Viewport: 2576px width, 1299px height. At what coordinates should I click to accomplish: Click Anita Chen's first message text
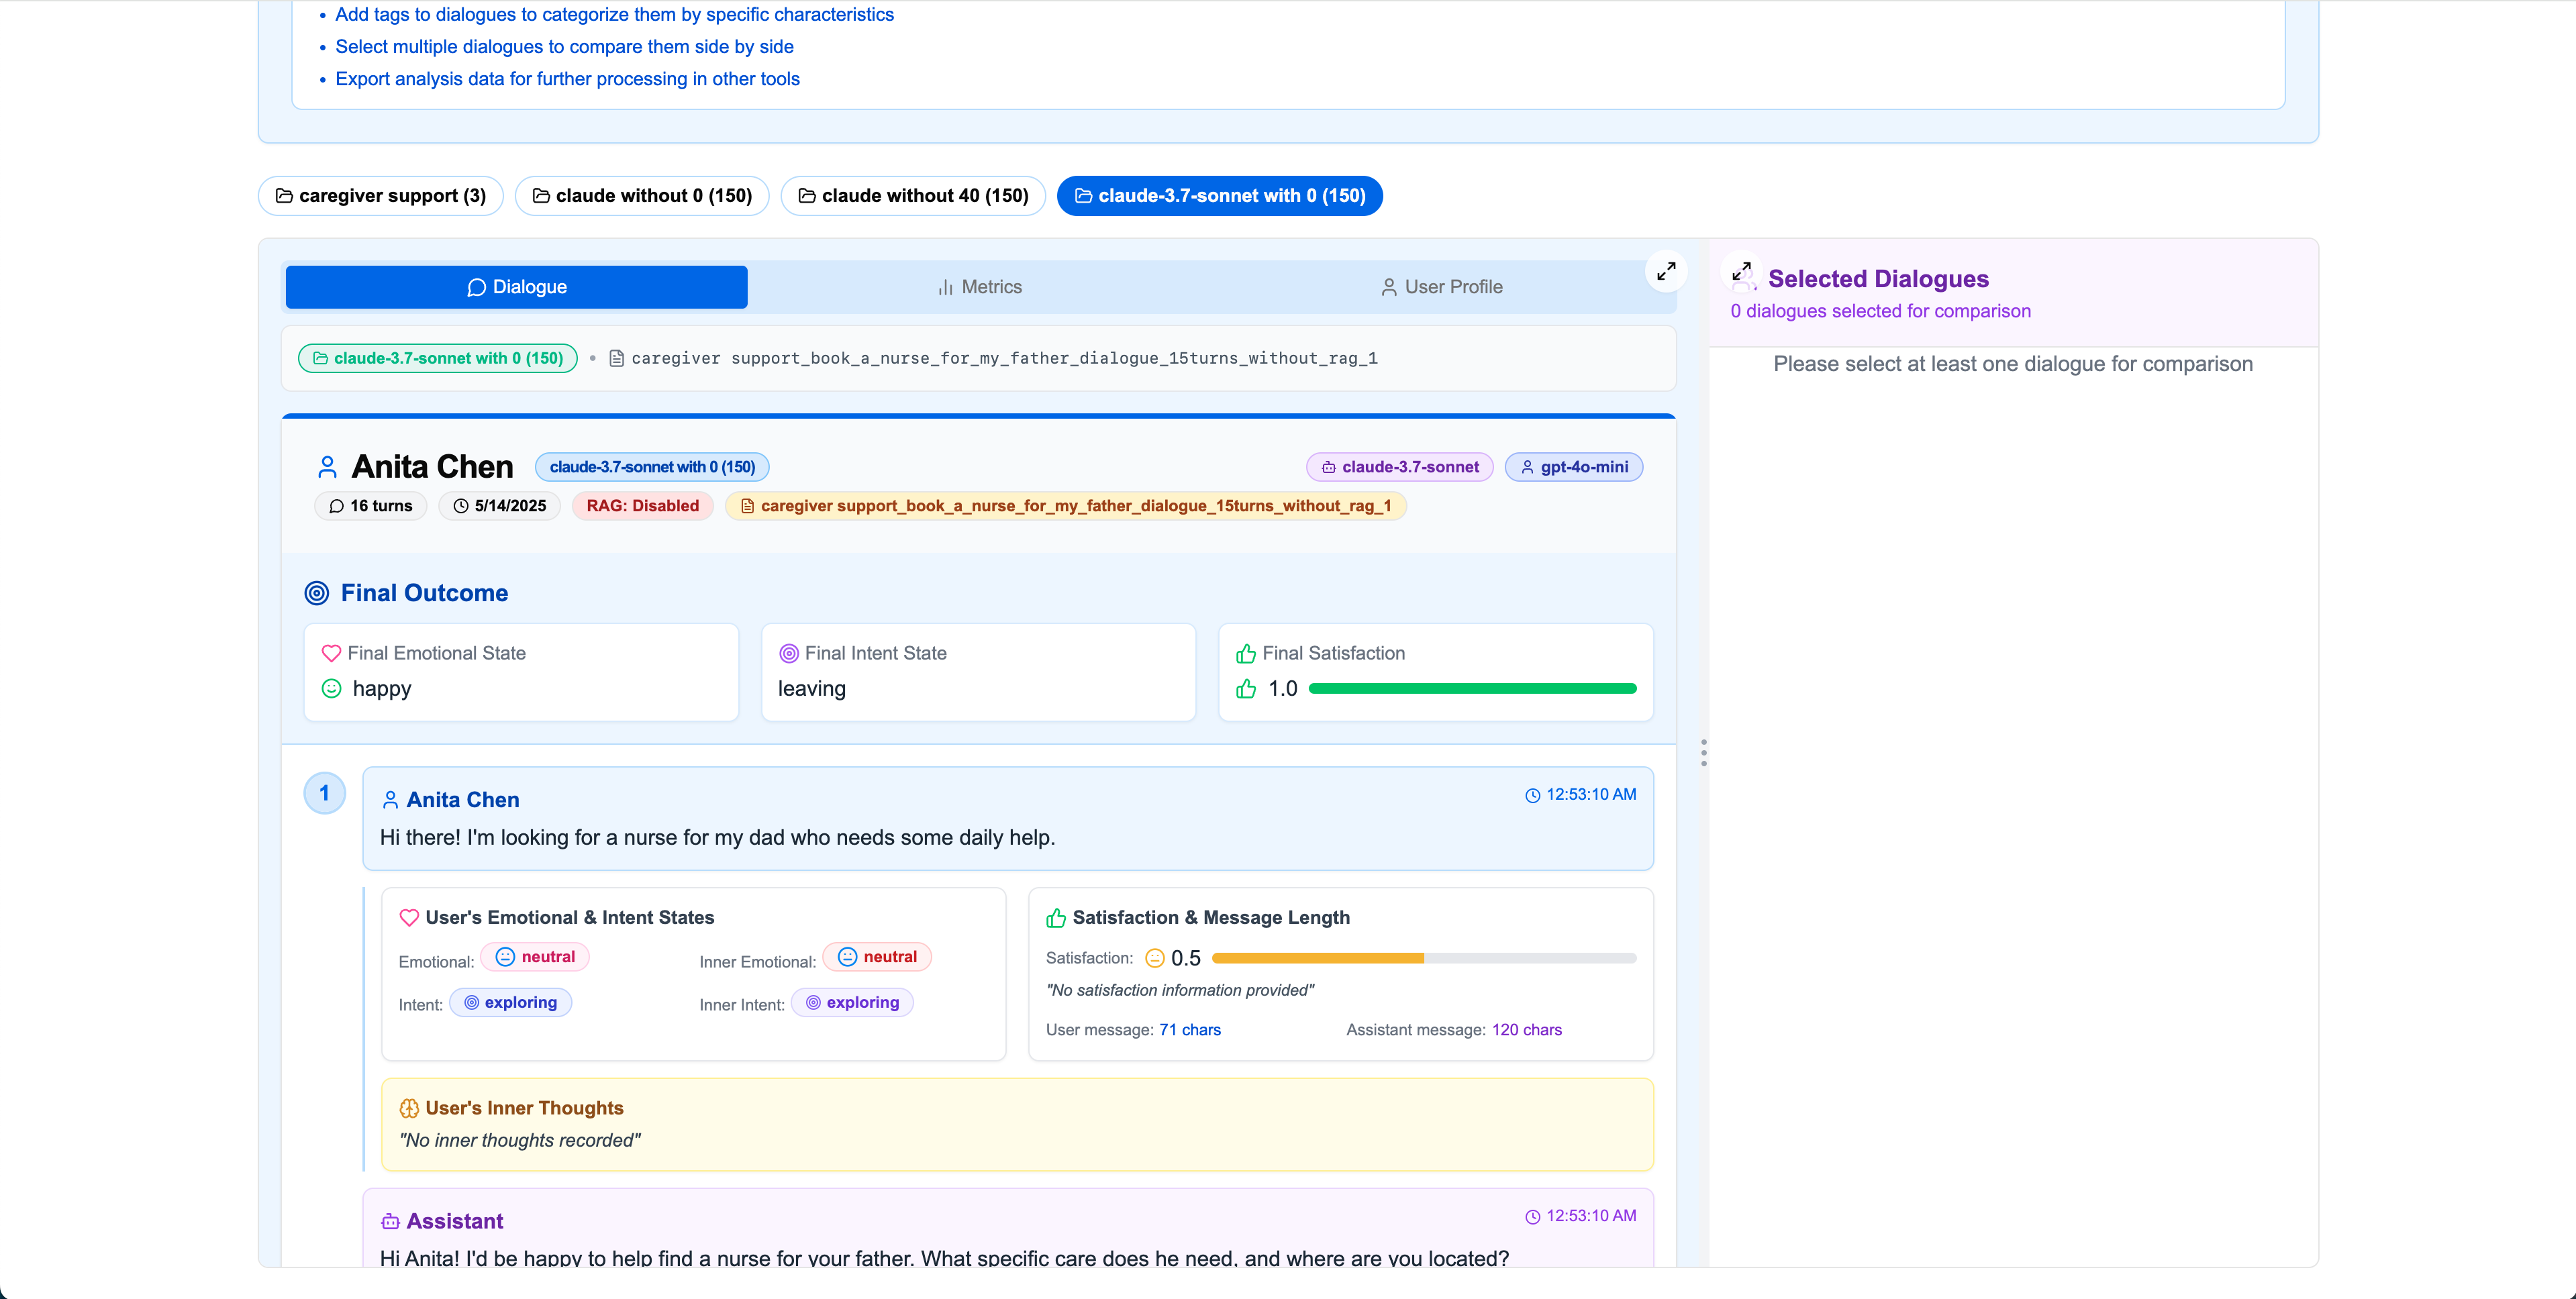click(x=717, y=838)
